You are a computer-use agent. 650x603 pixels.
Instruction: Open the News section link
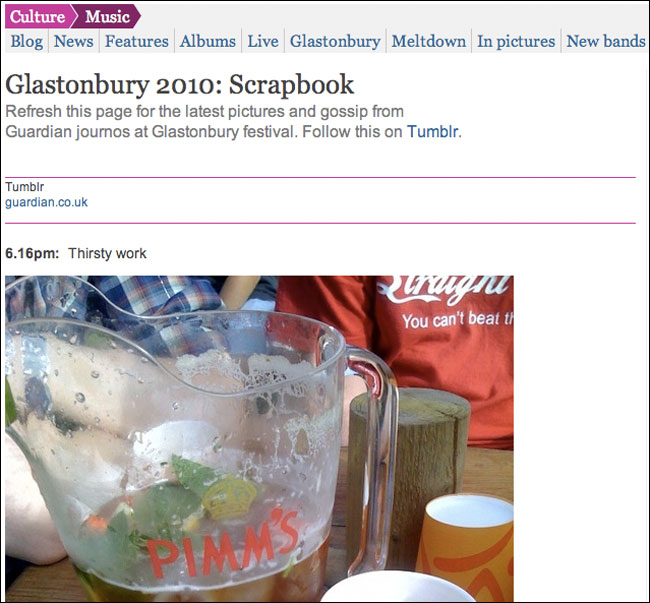click(x=73, y=41)
